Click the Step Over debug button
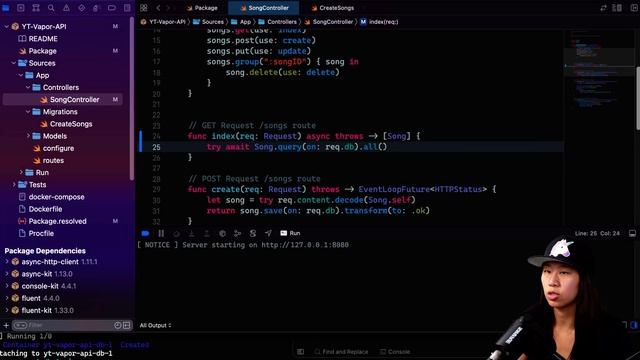 pos(176,233)
